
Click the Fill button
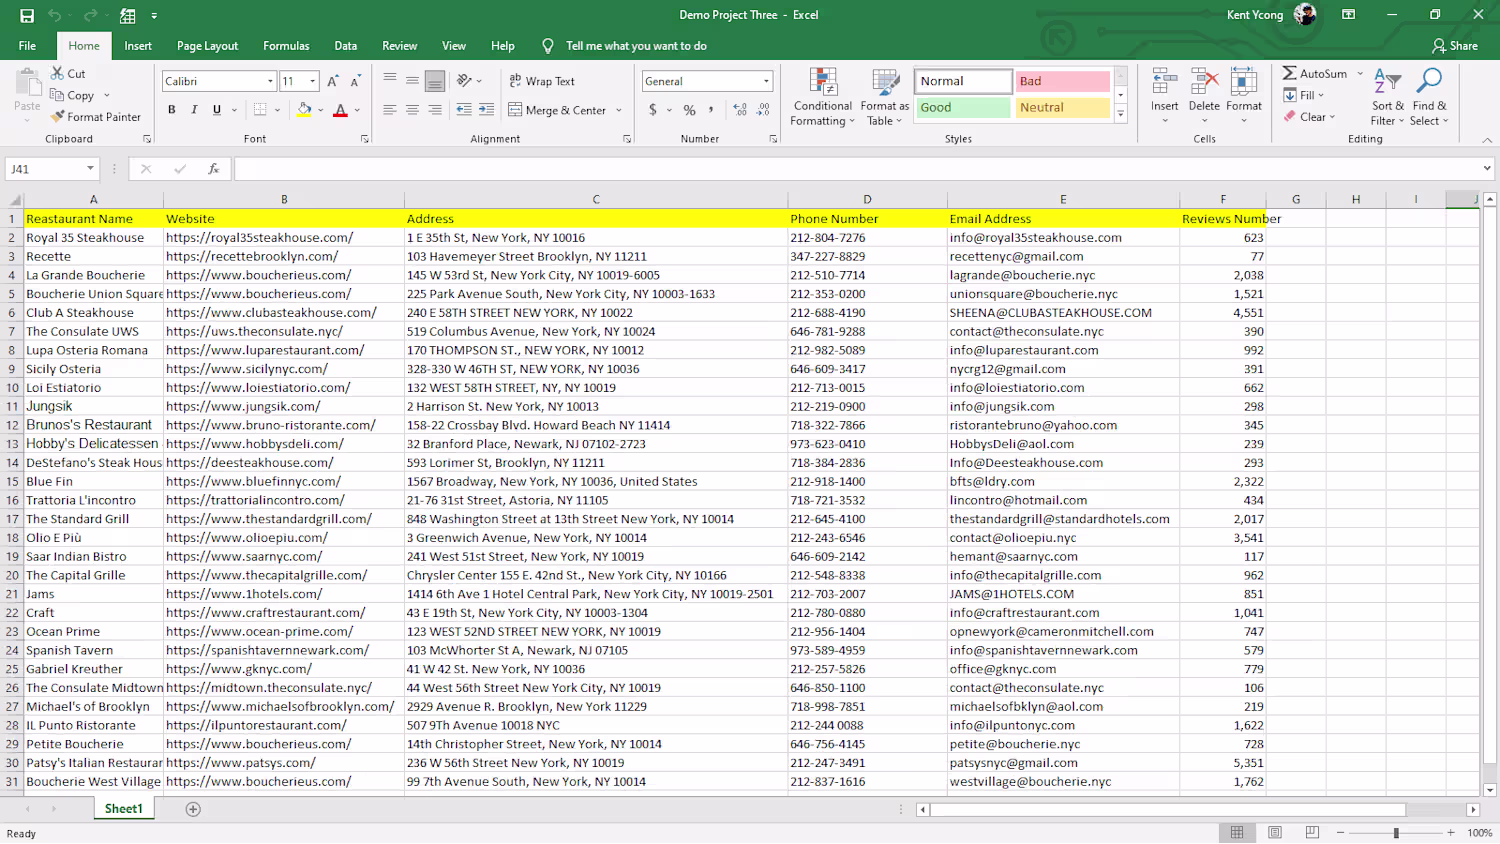(x=1304, y=95)
